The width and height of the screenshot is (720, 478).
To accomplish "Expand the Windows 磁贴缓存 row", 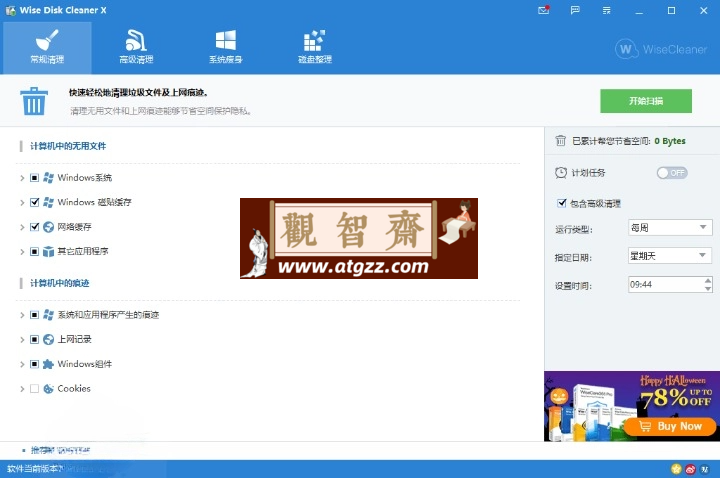I will tap(22, 202).
